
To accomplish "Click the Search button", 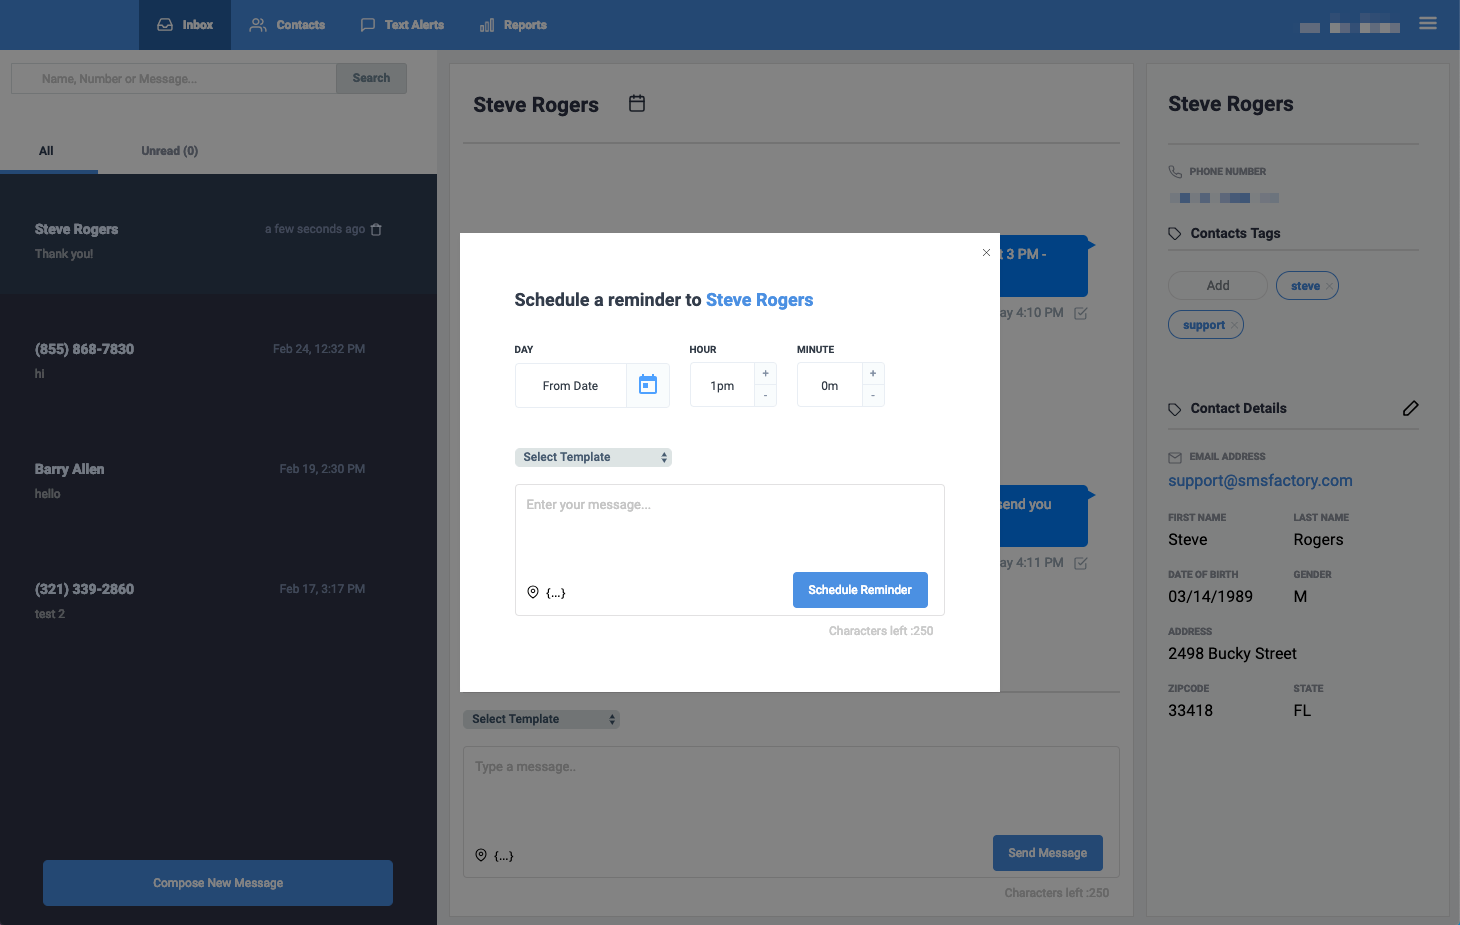I will click(371, 78).
